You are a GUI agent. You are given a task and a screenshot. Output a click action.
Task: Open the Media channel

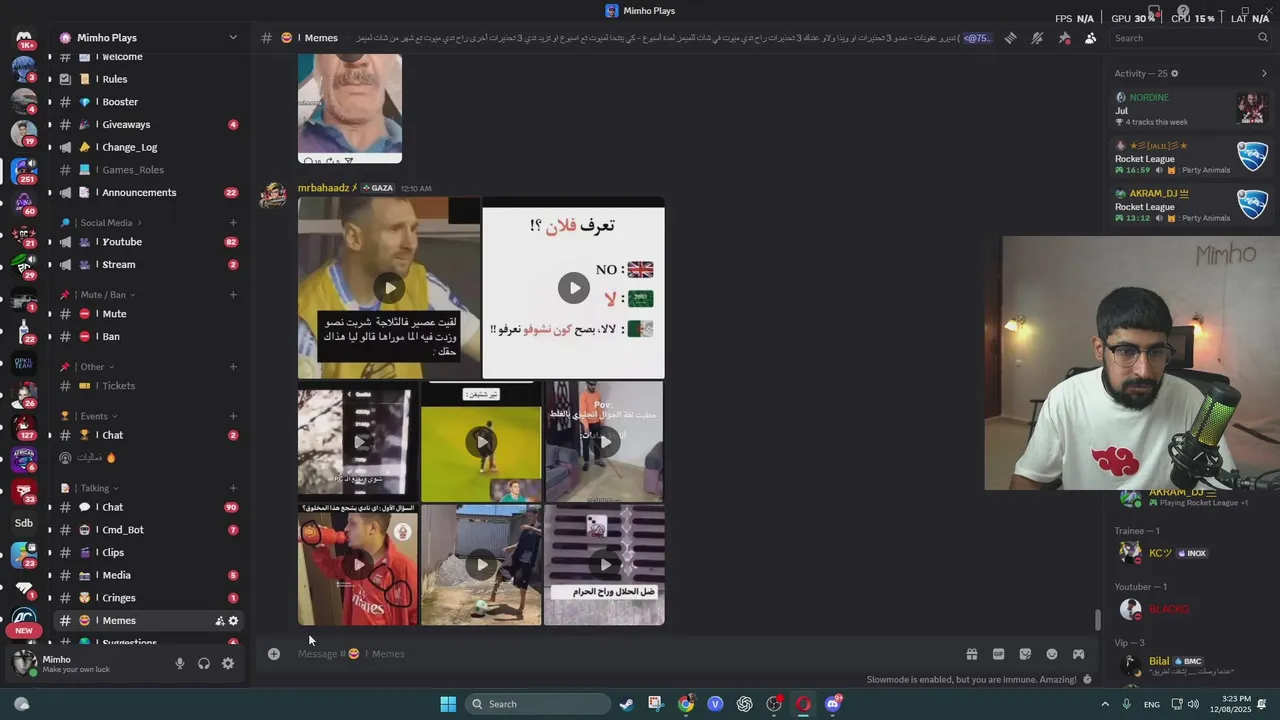(x=148, y=576)
